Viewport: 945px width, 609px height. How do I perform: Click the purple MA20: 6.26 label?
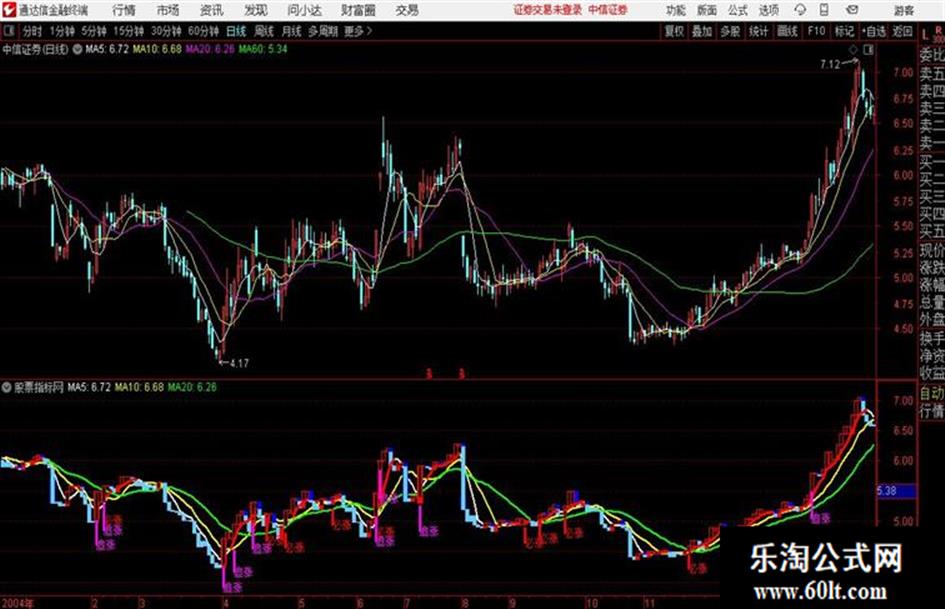tap(210, 49)
